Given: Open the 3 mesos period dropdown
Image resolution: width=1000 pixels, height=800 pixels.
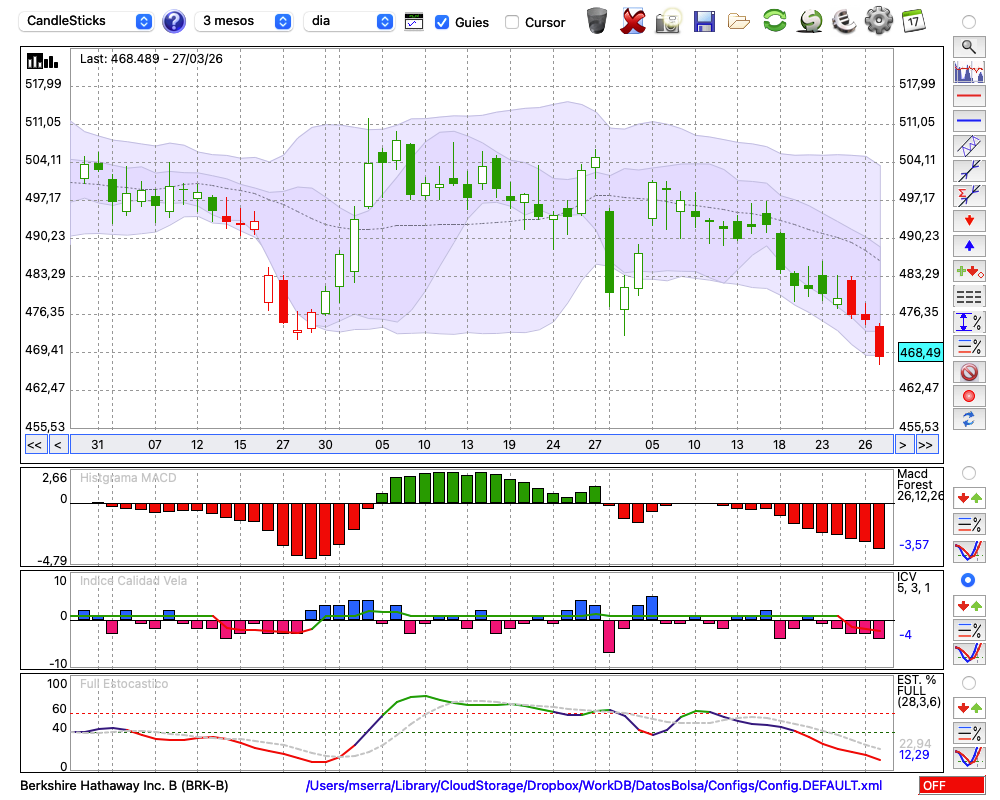Looking at the screenshot, I should click(244, 21).
